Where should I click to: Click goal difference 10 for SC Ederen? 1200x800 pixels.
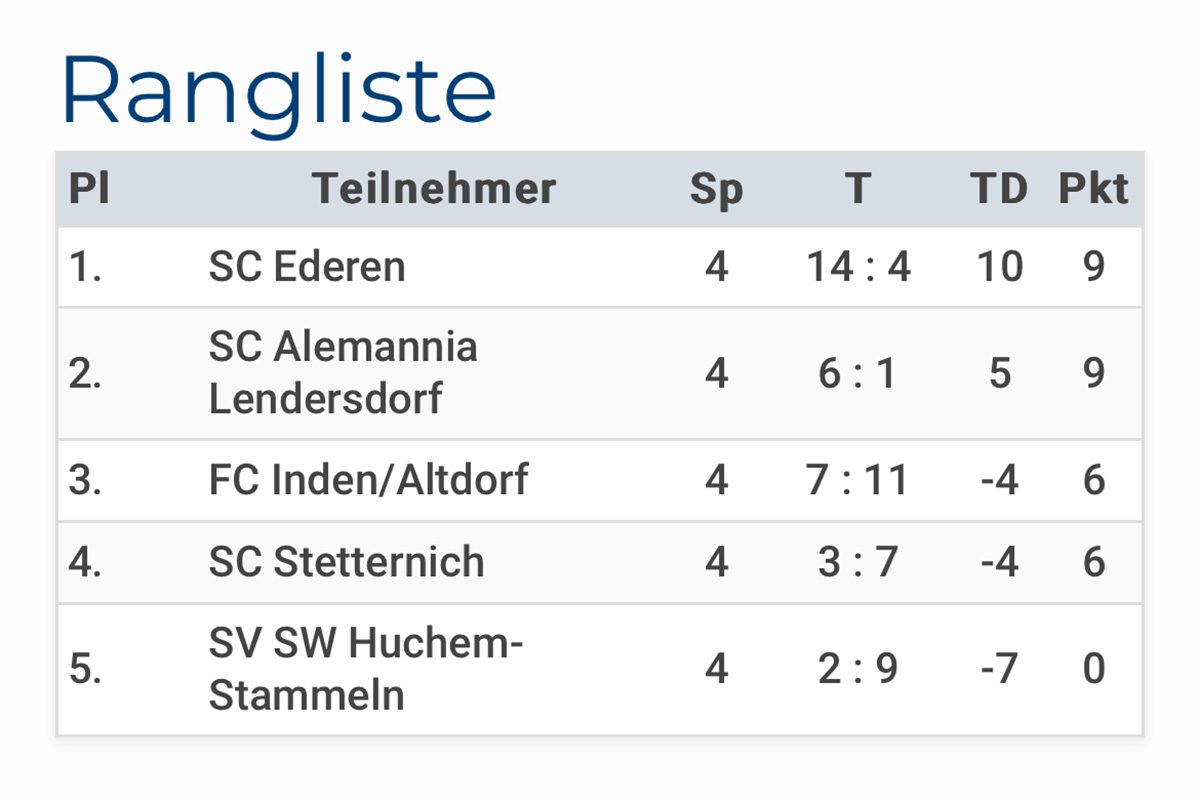tap(999, 267)
